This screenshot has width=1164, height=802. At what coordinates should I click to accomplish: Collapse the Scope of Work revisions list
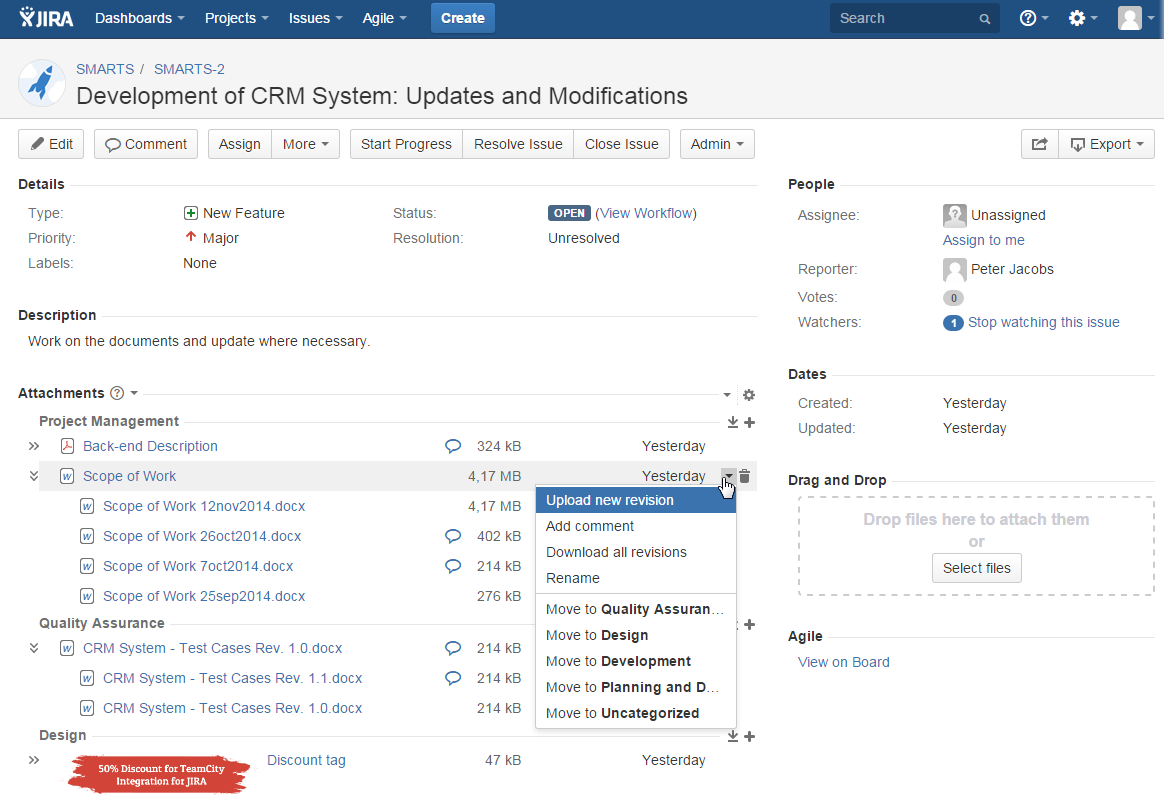click(33, 476)
